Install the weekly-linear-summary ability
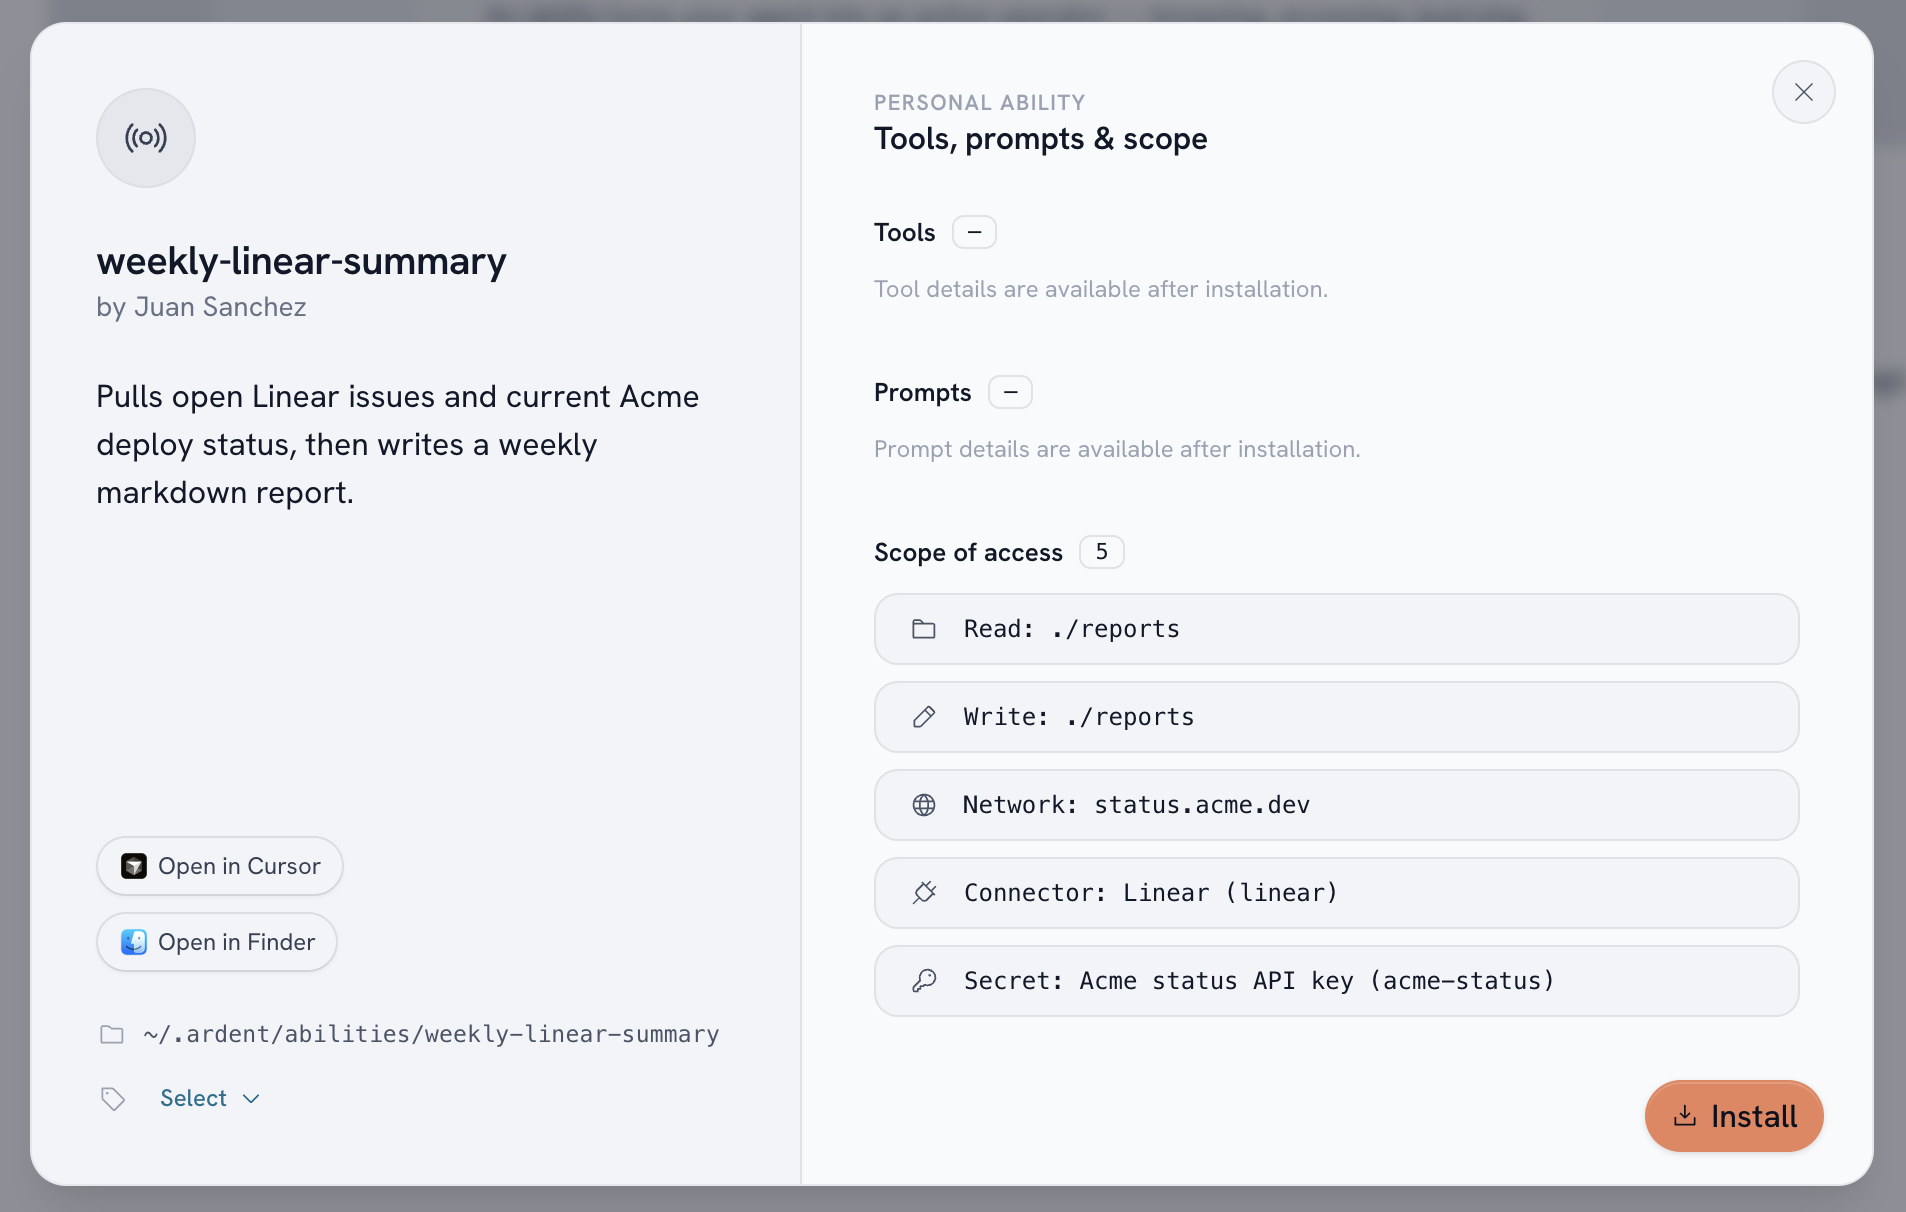The width and height of the screenshot is (1906, 1212). coord(1734,1116)
